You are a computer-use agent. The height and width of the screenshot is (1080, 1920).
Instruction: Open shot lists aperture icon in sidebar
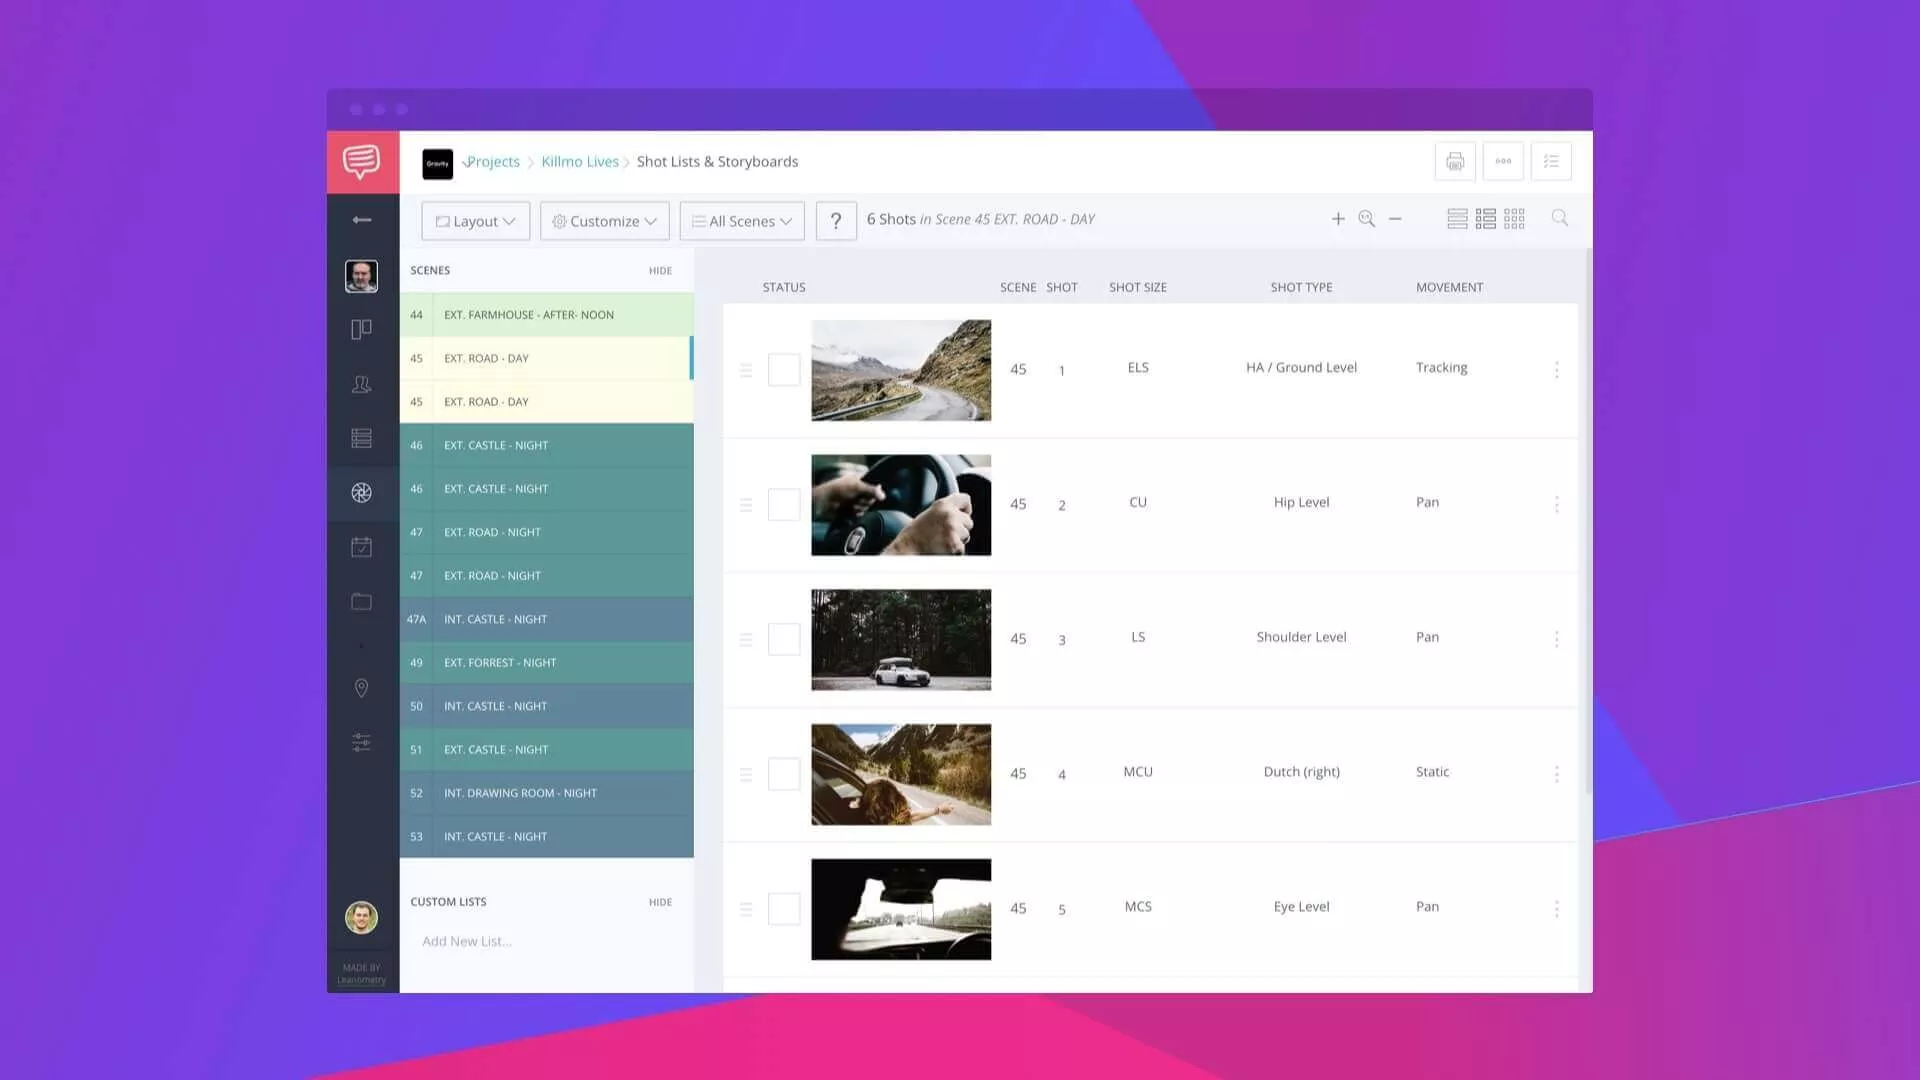point(361,493)
